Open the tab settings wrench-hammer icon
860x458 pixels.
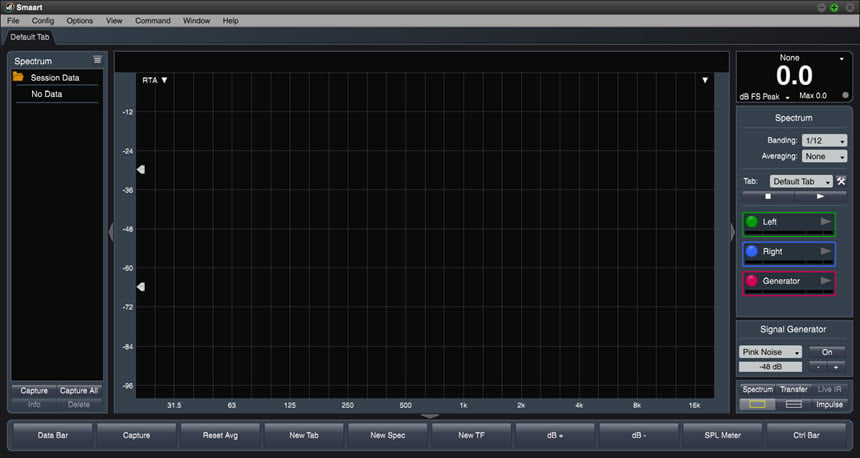(x=841, y=181)
